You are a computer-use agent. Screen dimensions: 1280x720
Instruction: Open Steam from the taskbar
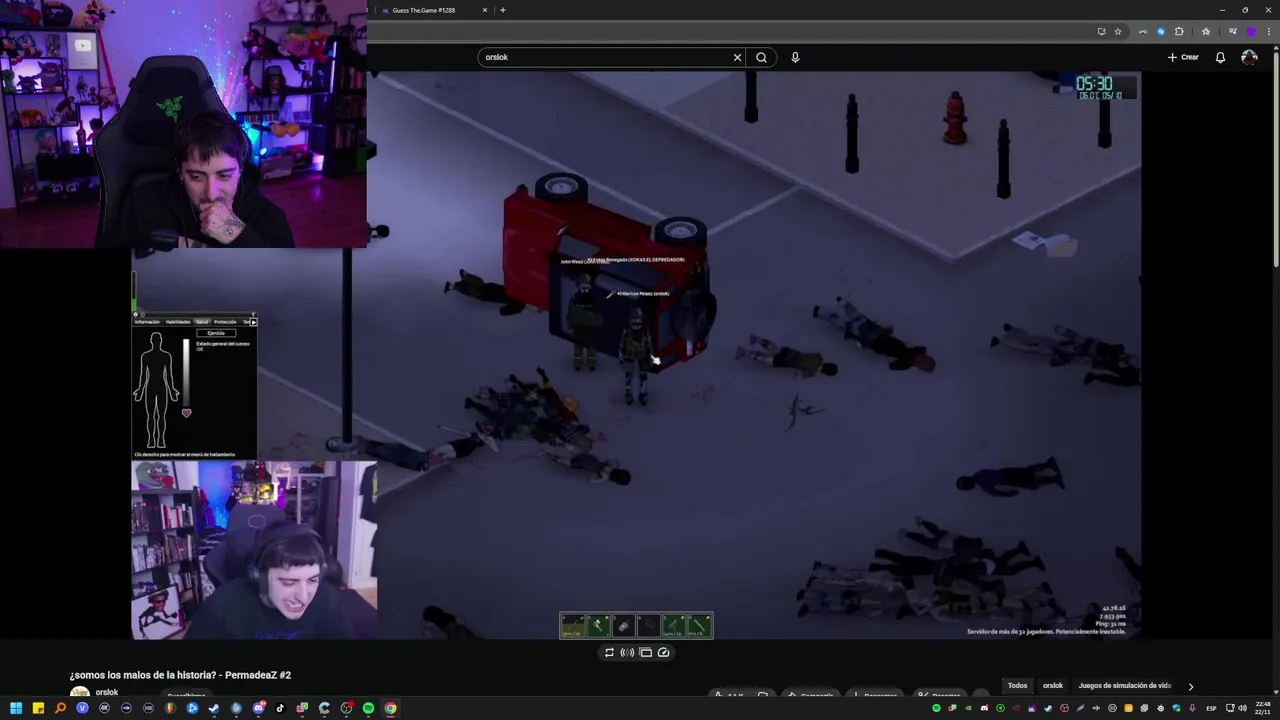click(x=214, y=708)
